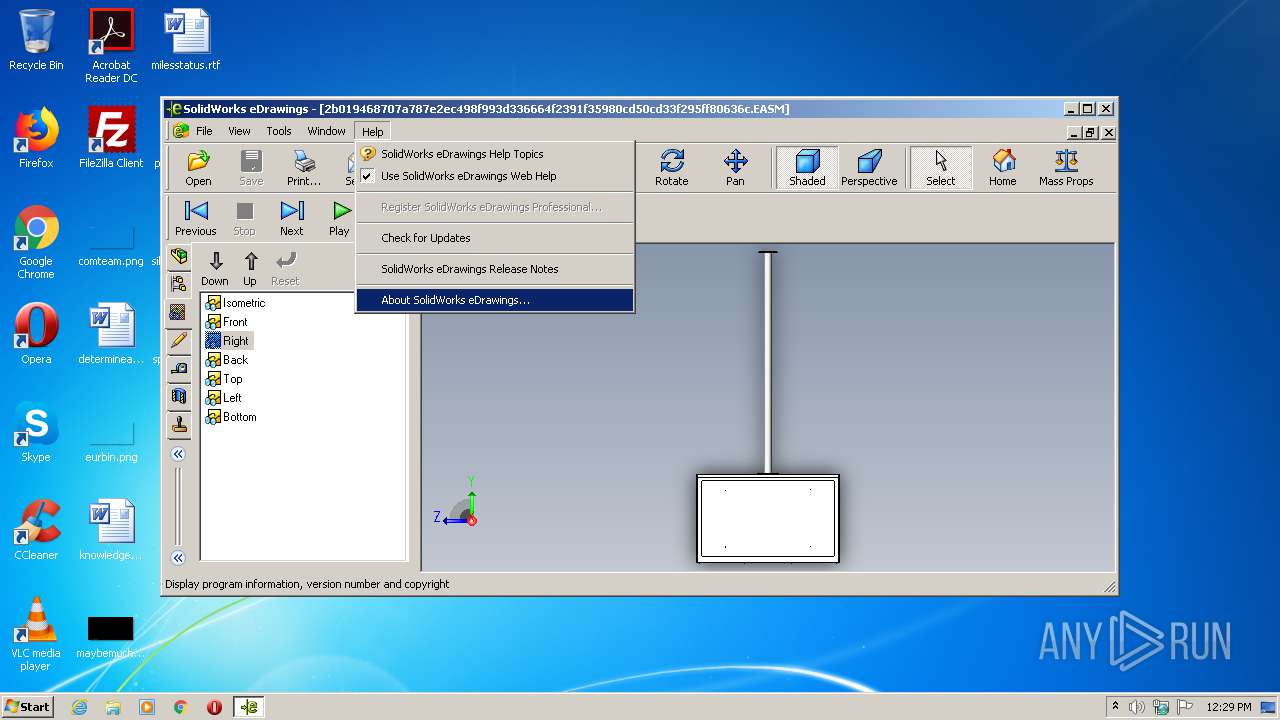Screen dimensions: 1280x720
Task: Open Internet Explorer from taskbar
Action: pos(79,707)
